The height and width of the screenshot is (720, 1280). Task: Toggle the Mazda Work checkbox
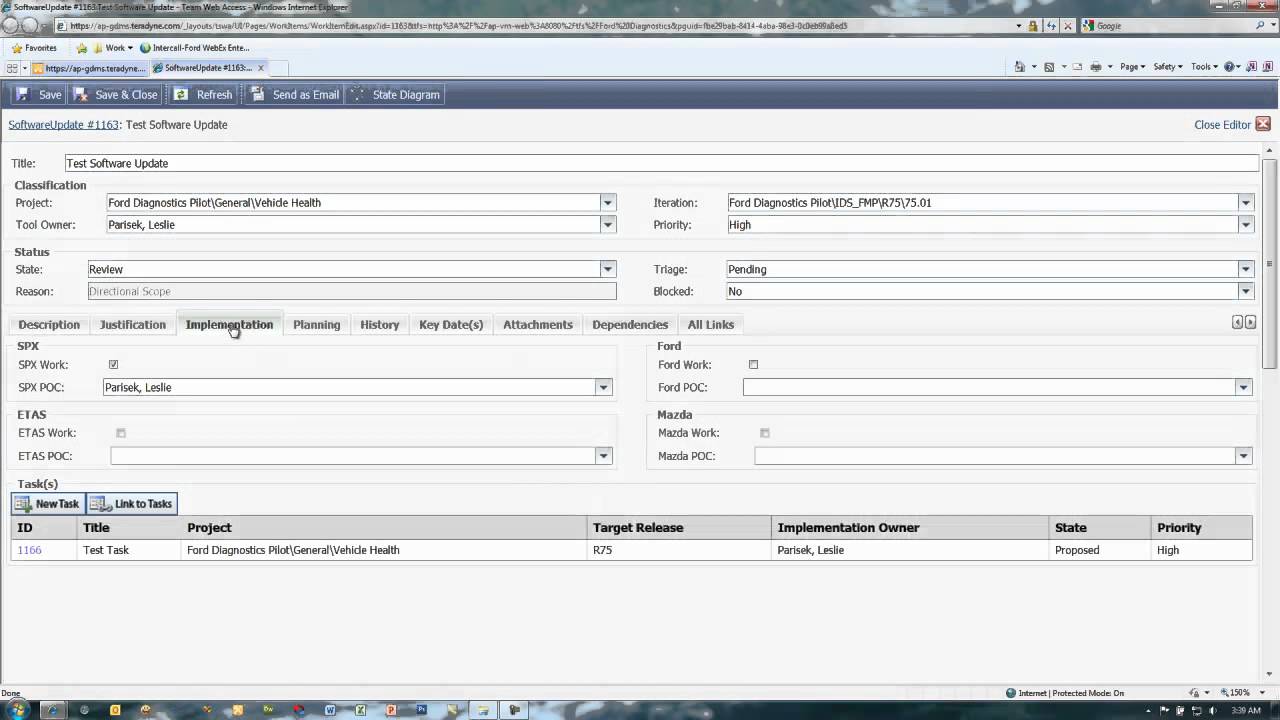coord(765,433)
